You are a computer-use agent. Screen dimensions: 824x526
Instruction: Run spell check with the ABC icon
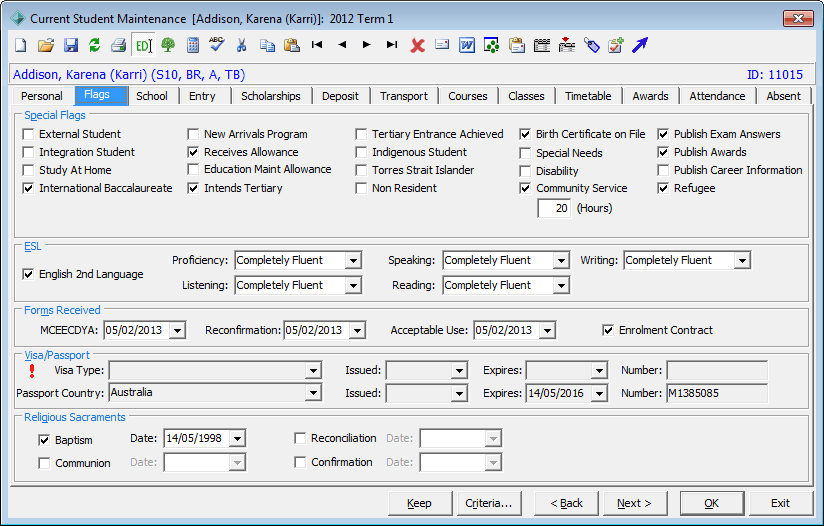[217, 45]
